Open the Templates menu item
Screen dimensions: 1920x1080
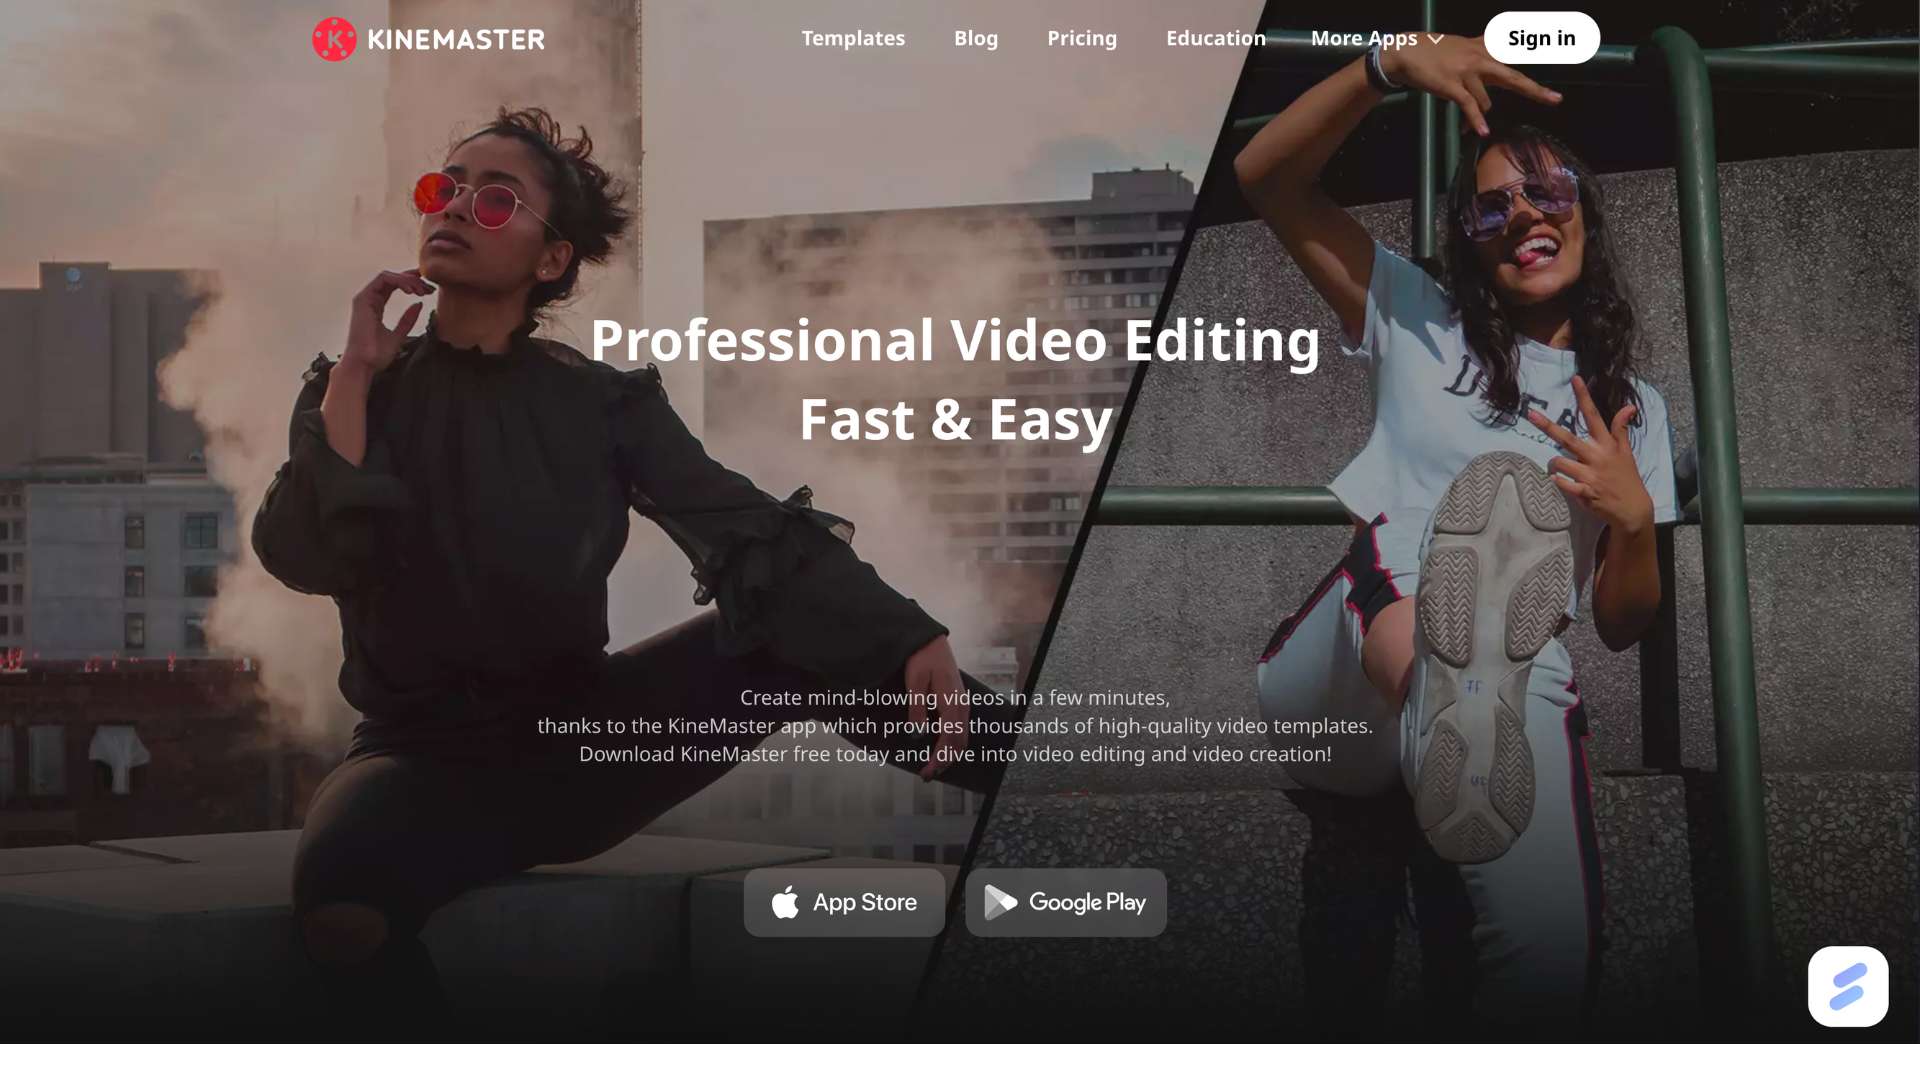point(853,38)
